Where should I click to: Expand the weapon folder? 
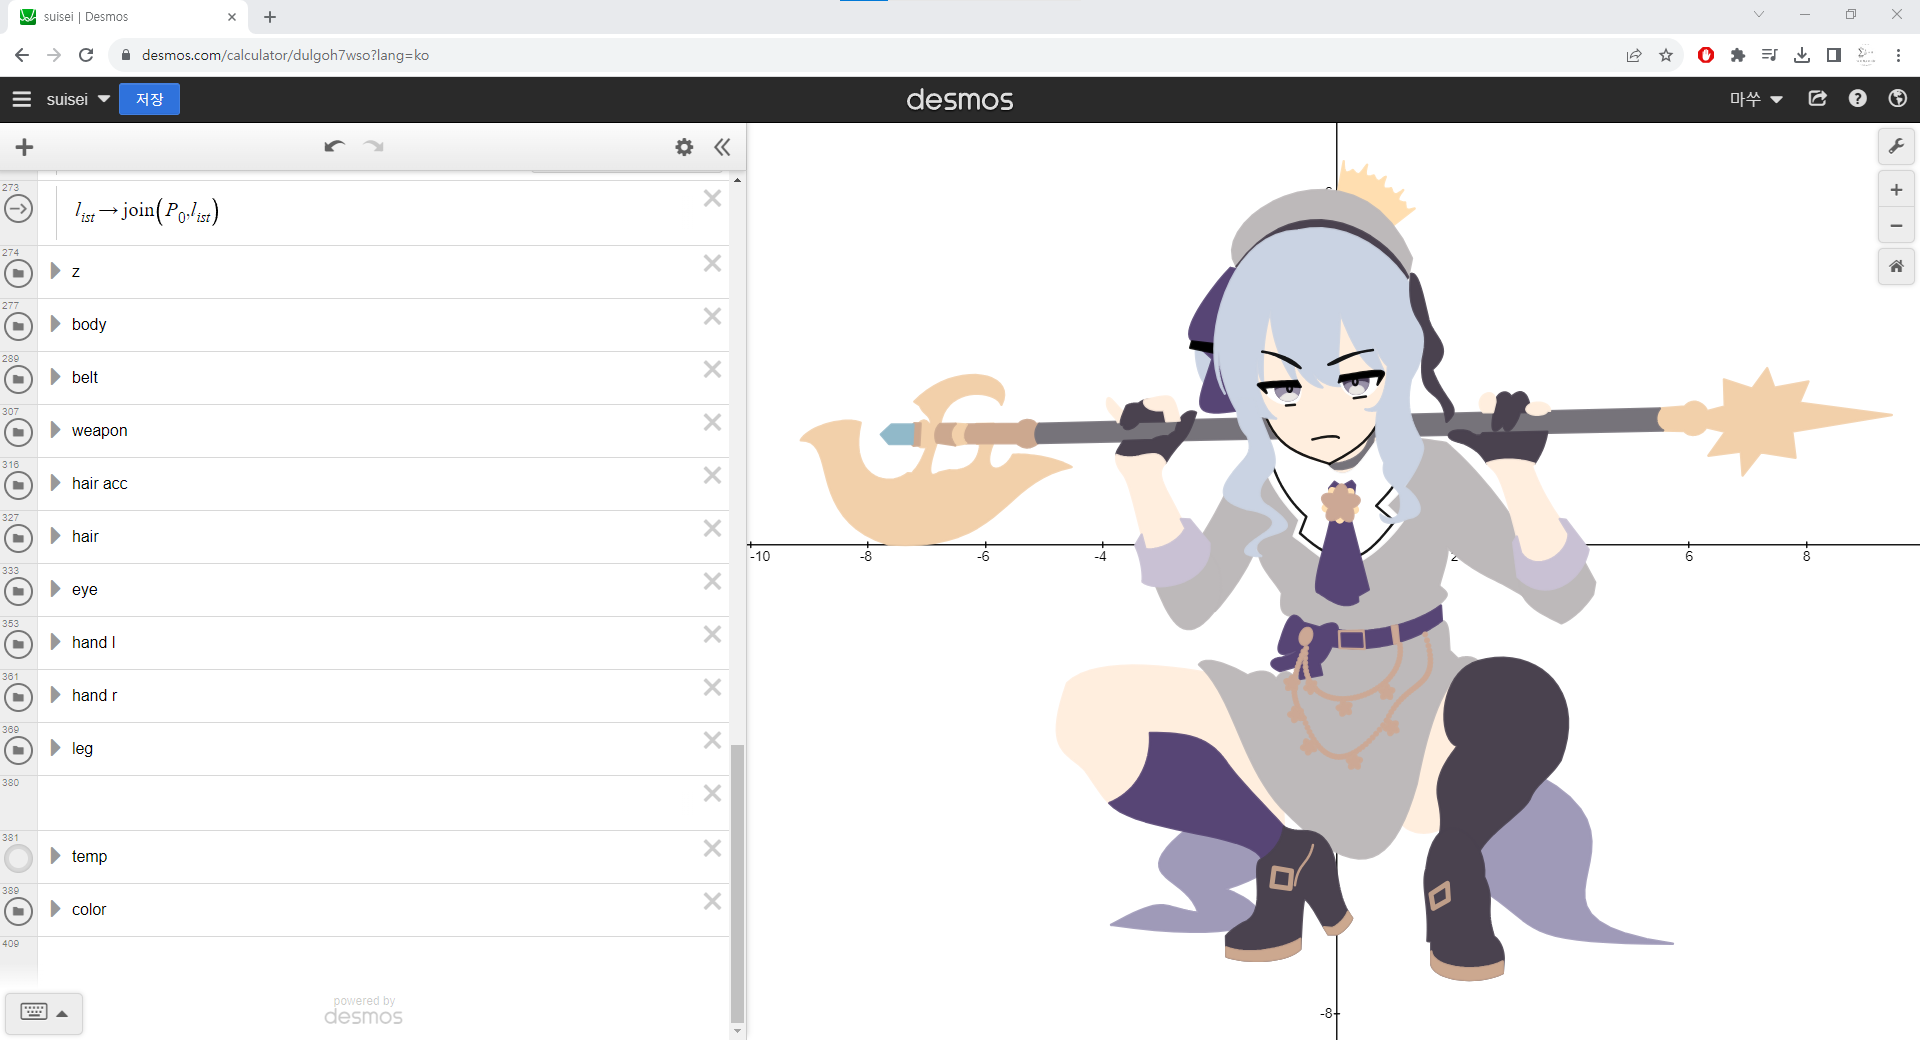coord(56,430)
